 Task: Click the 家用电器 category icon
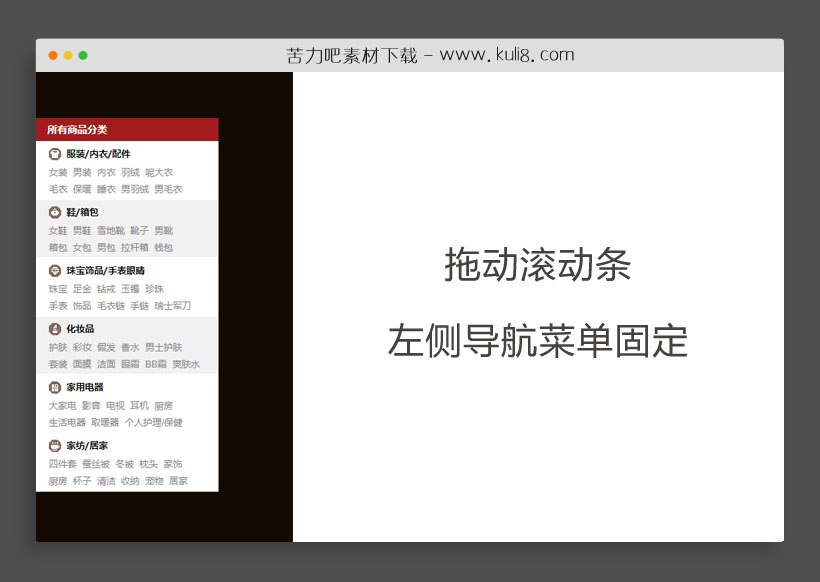(x=54, y=387)
